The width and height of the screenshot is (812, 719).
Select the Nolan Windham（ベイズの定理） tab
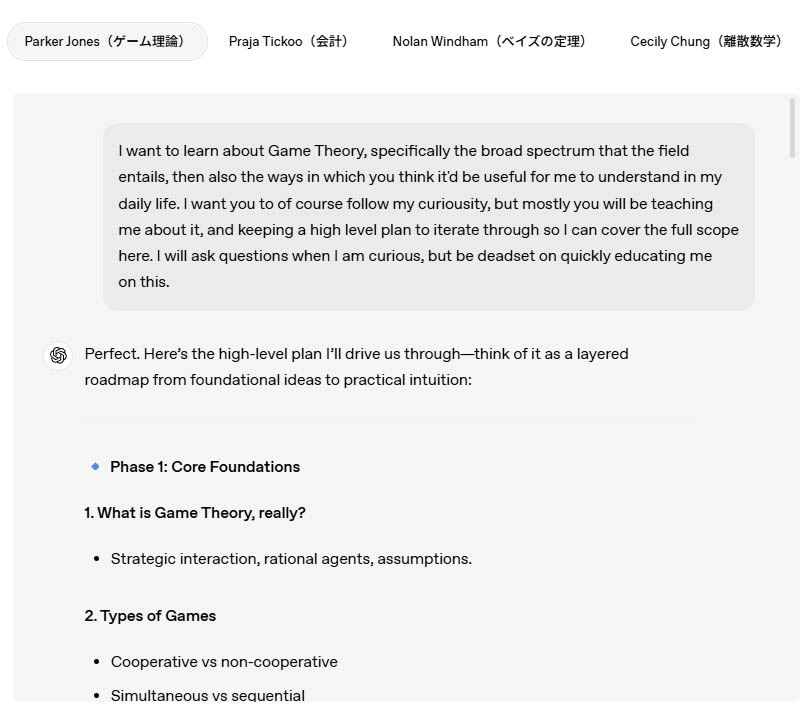point(491,42)
